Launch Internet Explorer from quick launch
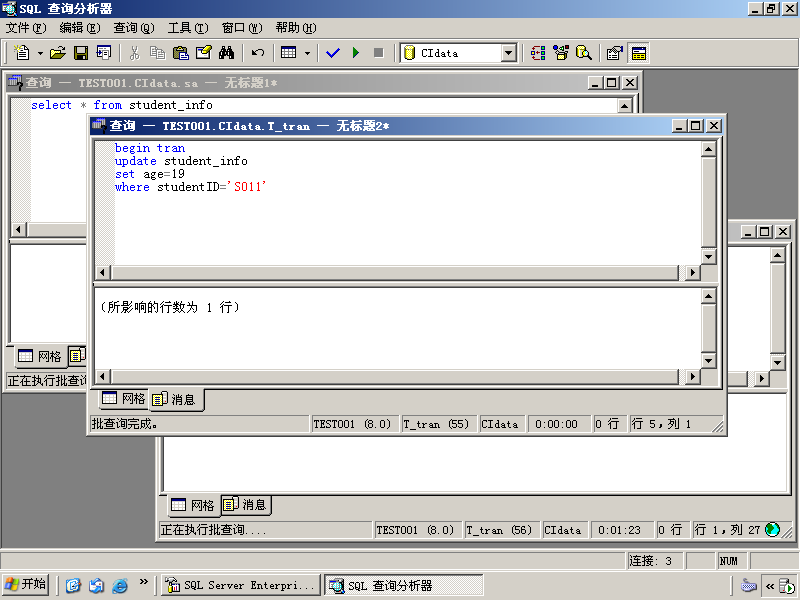This screenshot has width=800, height=600. click(120, 585)
